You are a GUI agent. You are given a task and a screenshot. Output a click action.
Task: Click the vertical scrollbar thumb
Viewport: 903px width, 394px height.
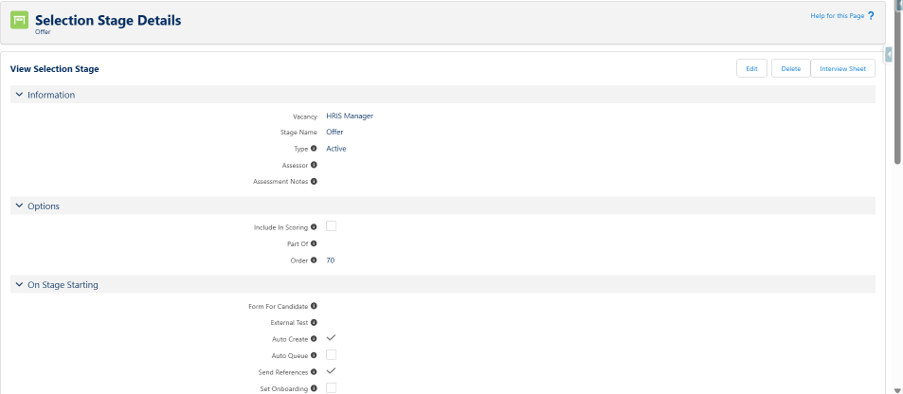(x=897, y=86)
